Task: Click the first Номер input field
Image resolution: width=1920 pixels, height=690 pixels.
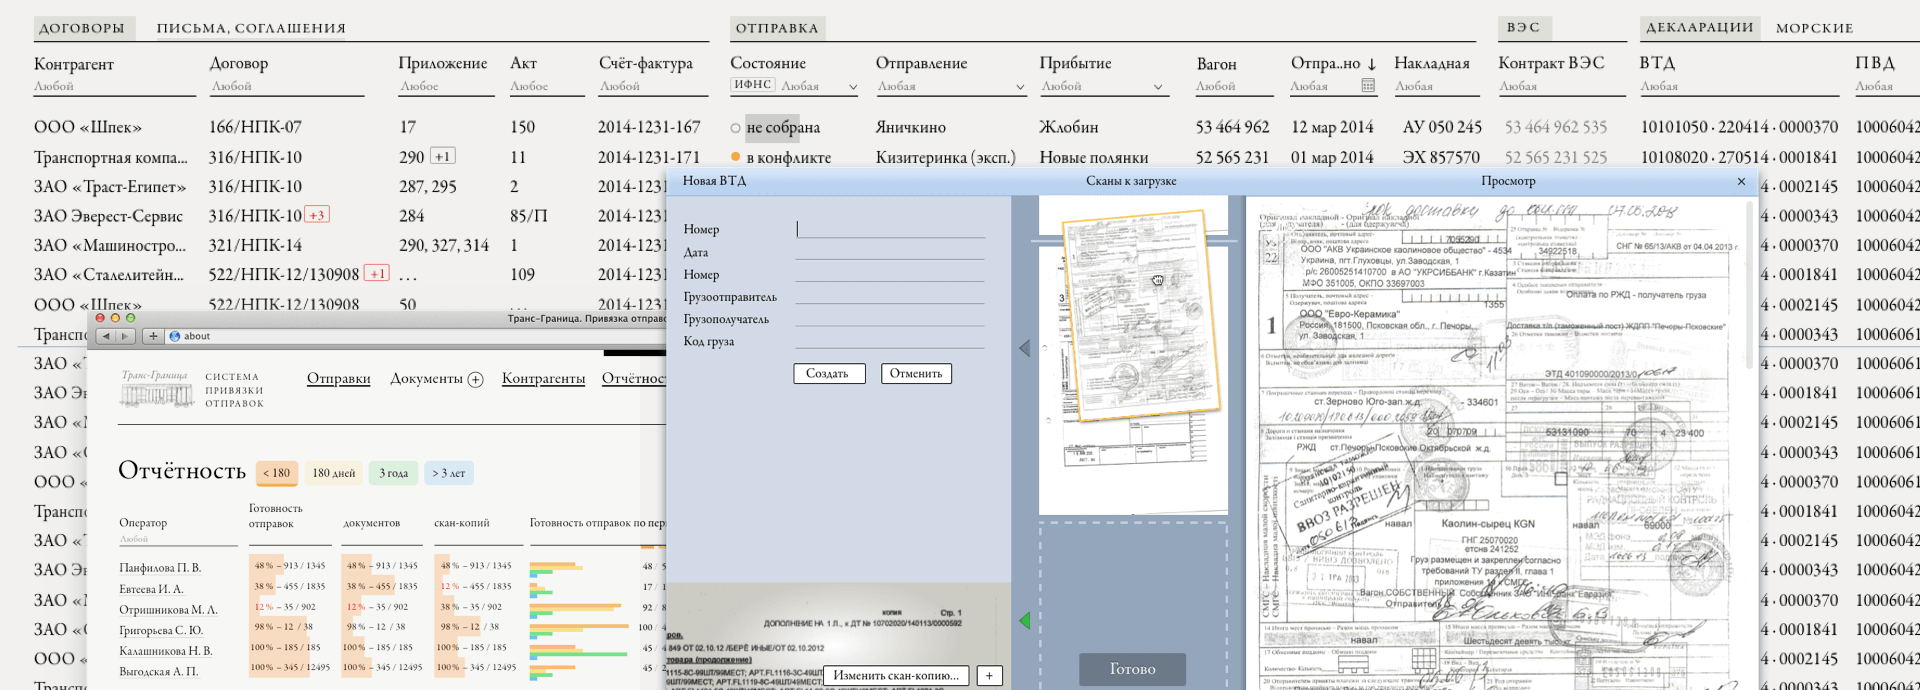Action: pos(890,229)
